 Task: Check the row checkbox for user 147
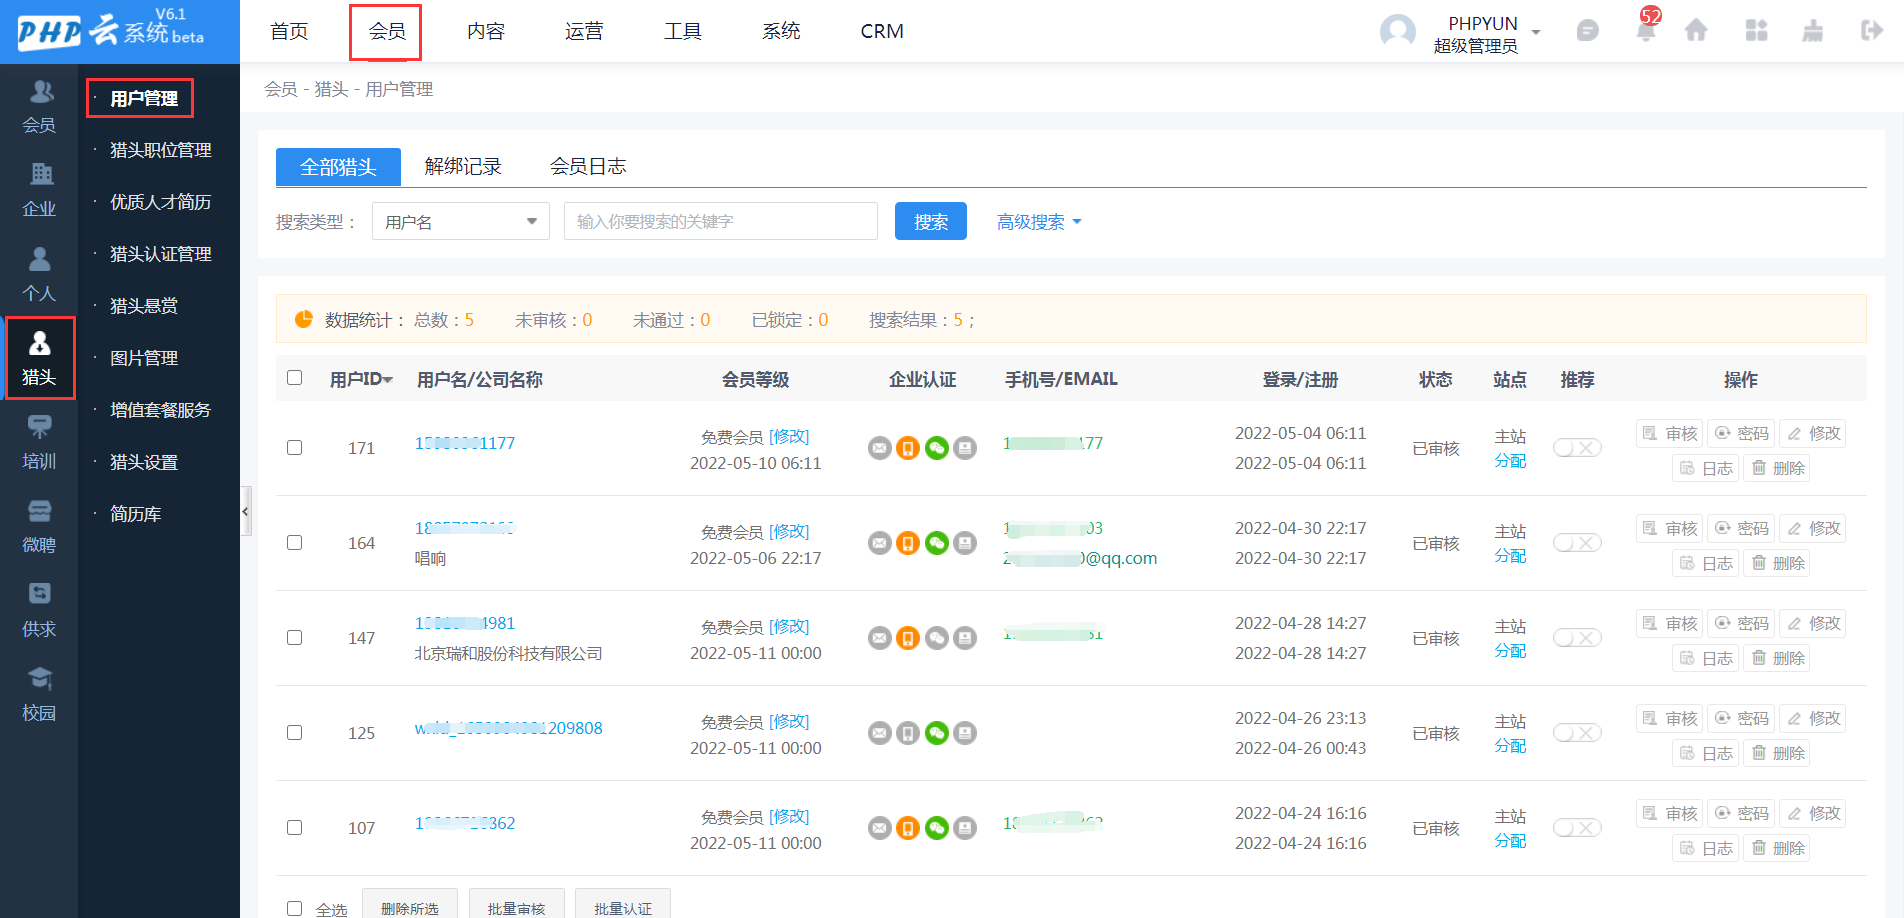(x=294, y=638)
